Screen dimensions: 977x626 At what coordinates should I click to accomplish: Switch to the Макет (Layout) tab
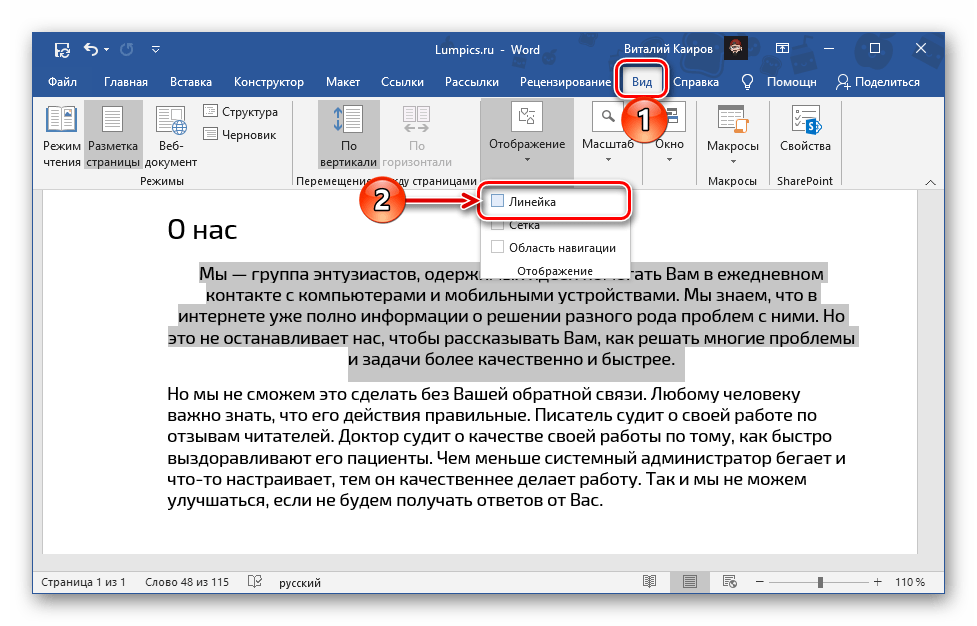coord(342,82)
